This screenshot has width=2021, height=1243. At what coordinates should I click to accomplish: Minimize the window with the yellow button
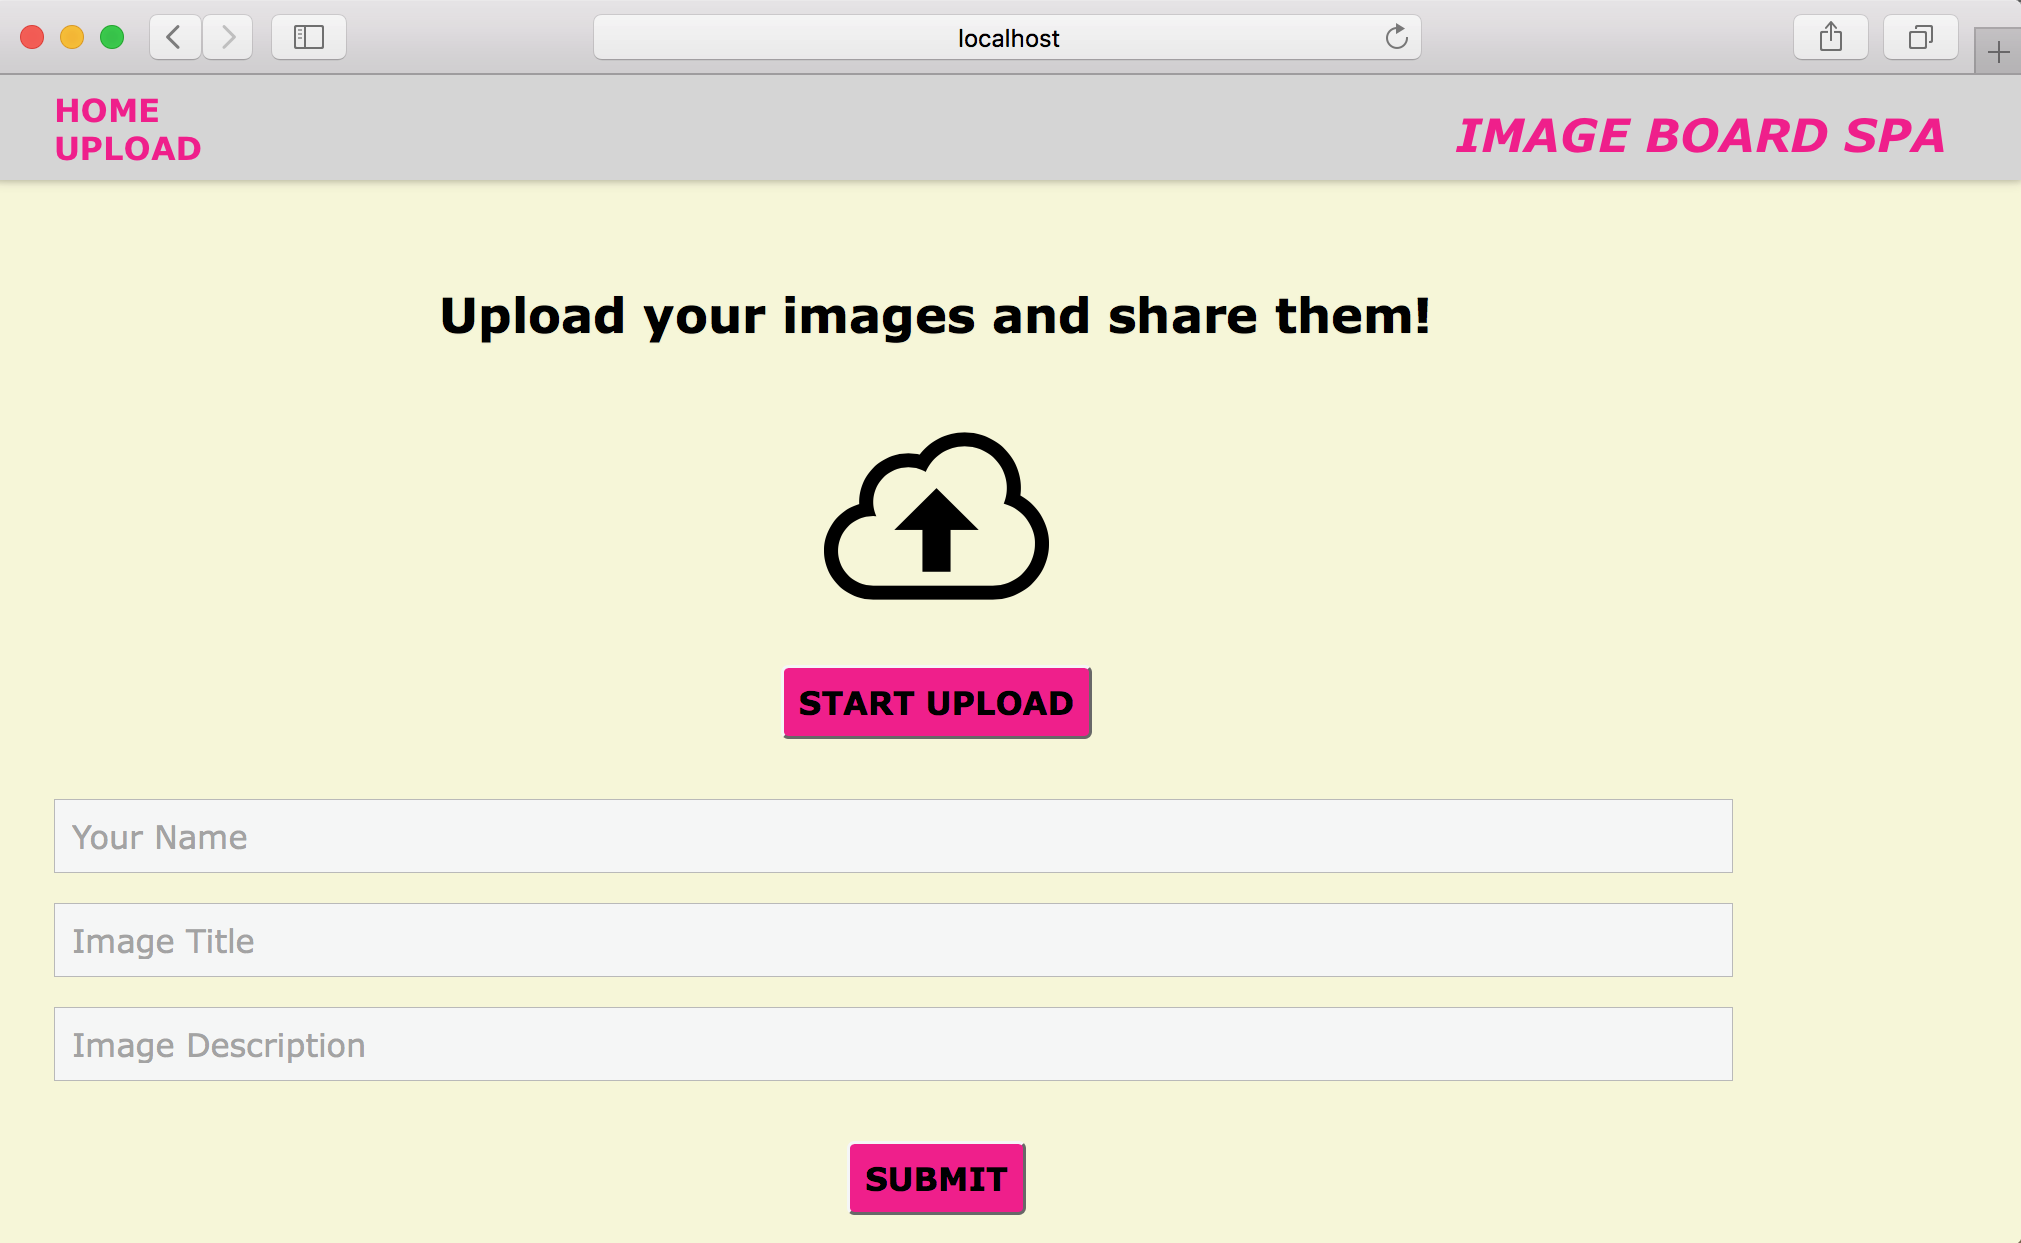[72, 38]
